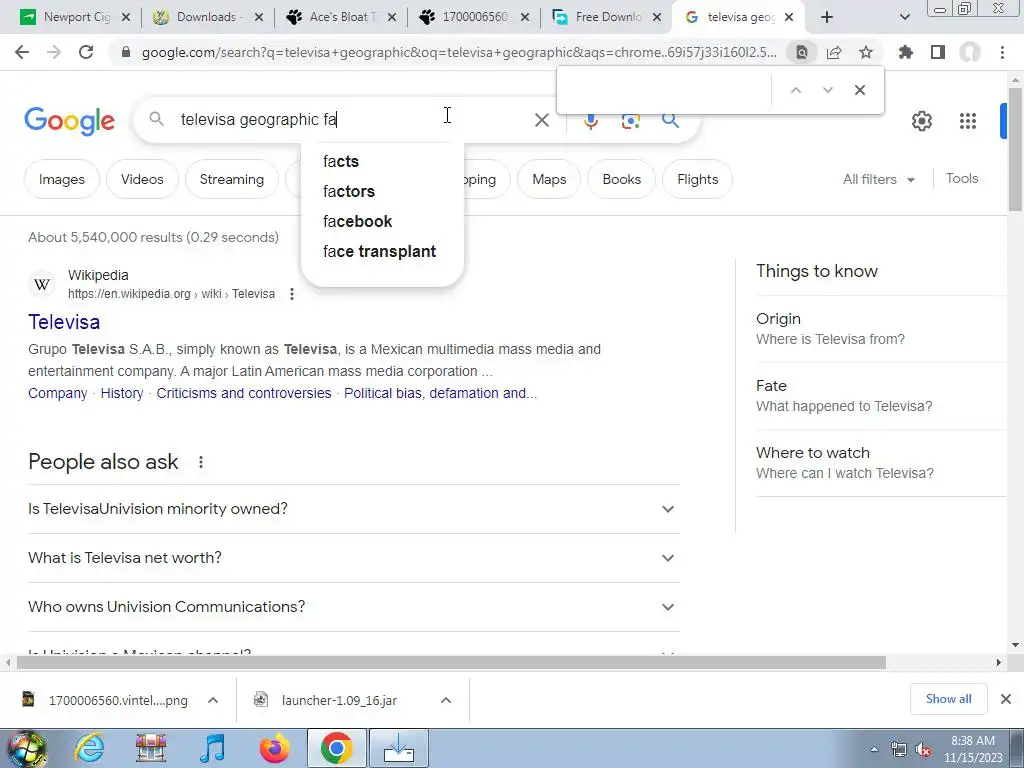Expand 'What is Televisa net worth?' question
Image resolution: width=1024 pixels, height=768 pixels.
[x=354, y=558]
